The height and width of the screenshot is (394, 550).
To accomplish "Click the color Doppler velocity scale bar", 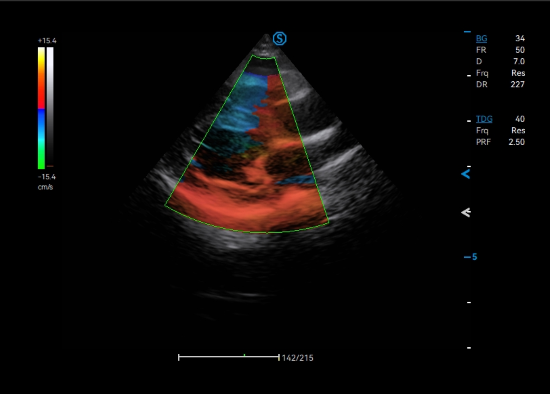I will coord(41,108).
